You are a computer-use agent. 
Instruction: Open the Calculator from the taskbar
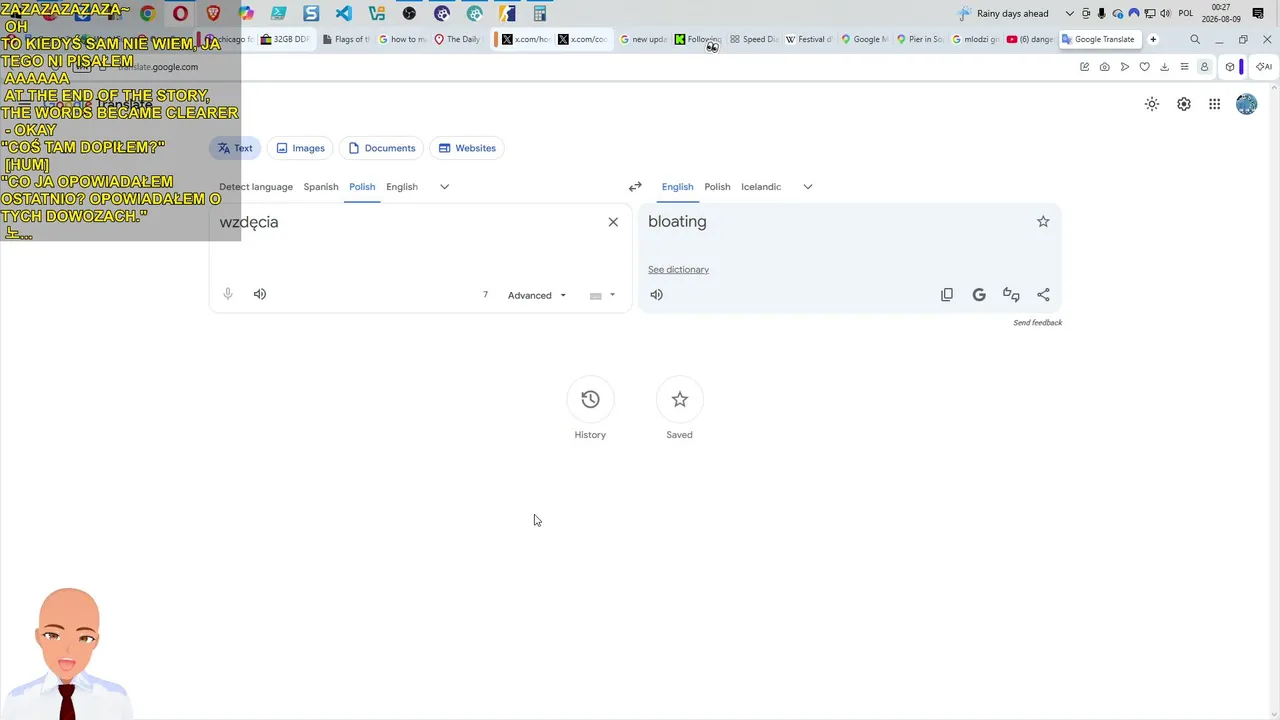click(x=540, y=14)
